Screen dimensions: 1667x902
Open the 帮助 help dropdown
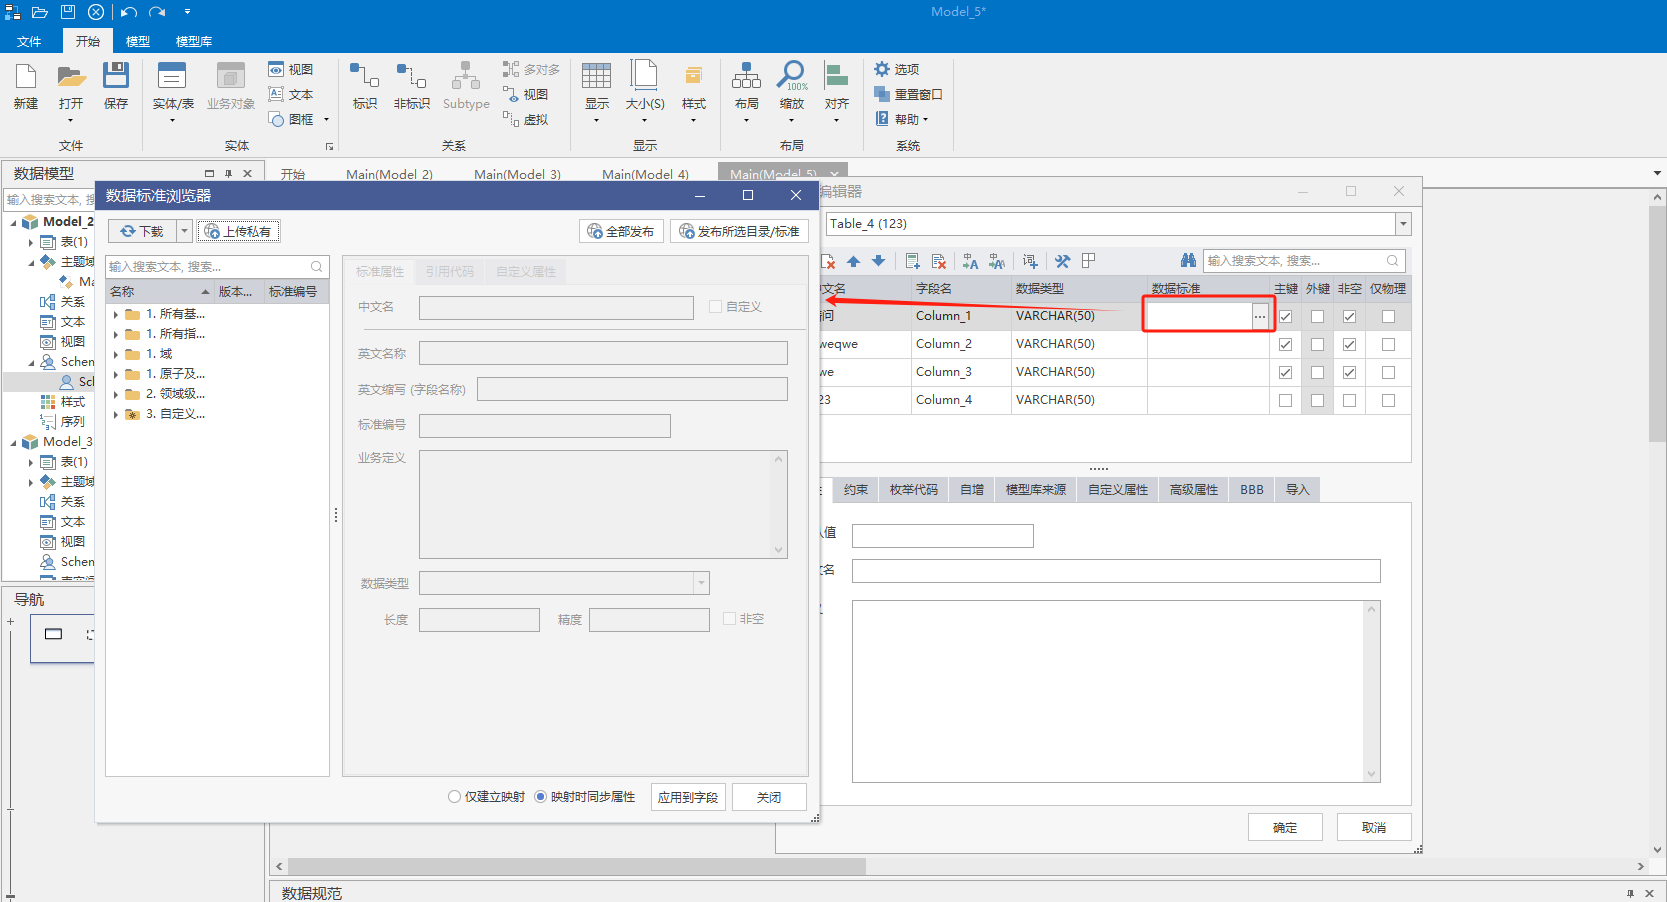pos(903,119)
